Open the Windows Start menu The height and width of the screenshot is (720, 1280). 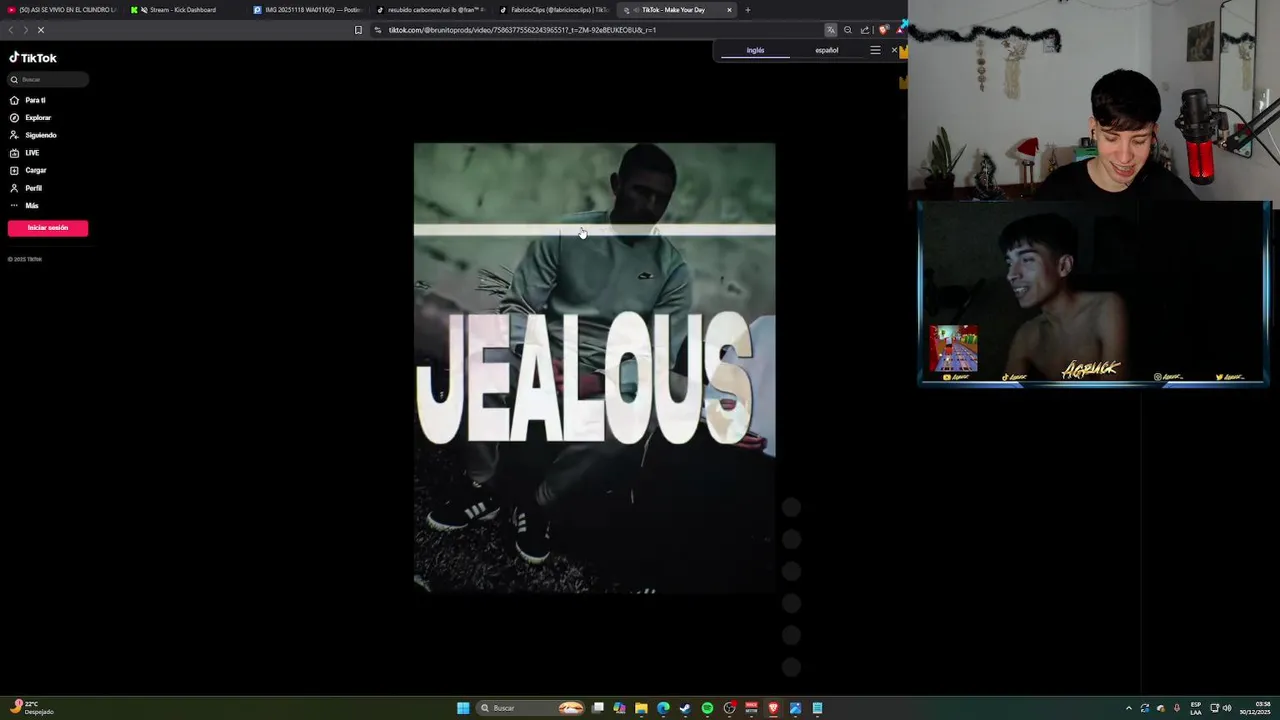tap(463, 708)
